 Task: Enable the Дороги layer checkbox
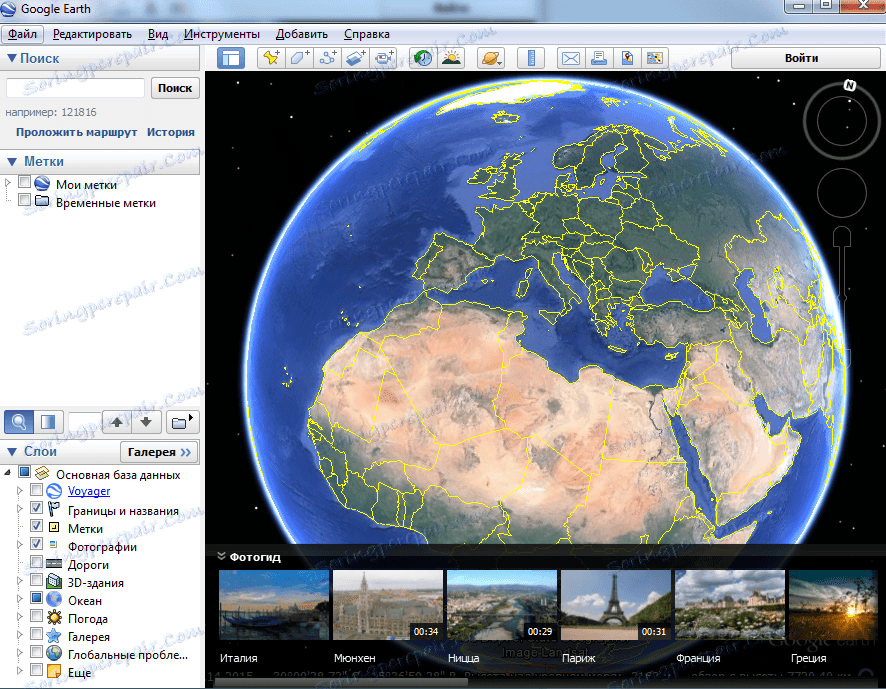coord(37,562)
